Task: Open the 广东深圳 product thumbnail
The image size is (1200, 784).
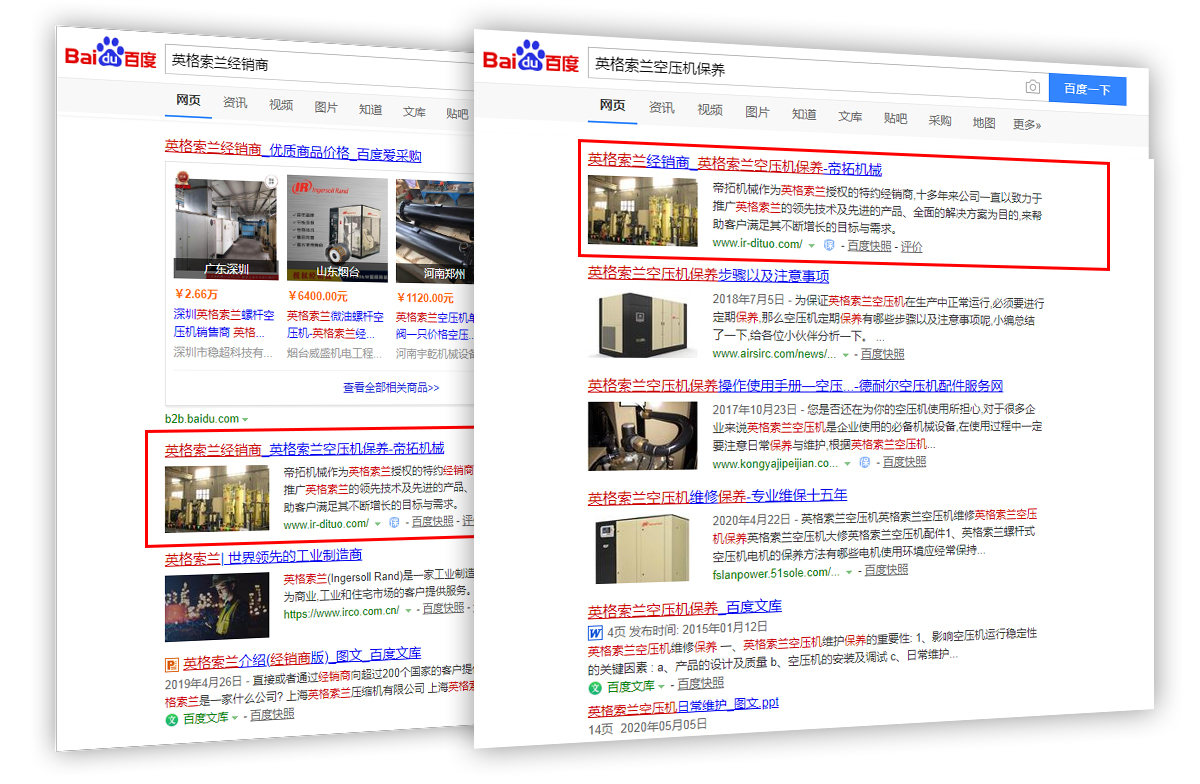Action: click(226, 229)
